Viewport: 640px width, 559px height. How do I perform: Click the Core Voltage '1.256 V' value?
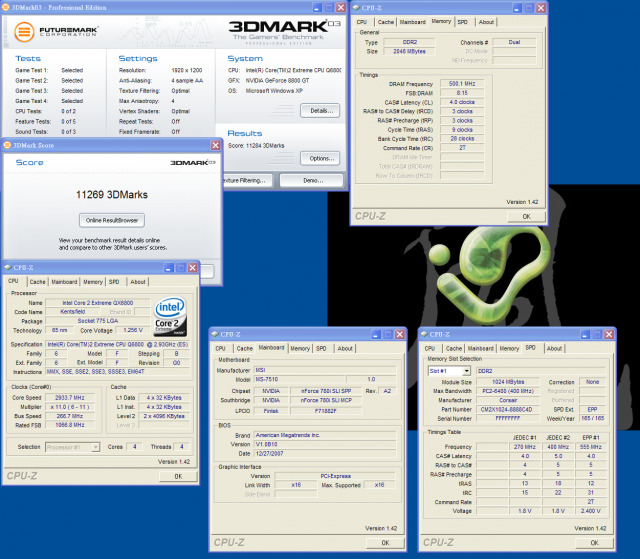(133, 330)
